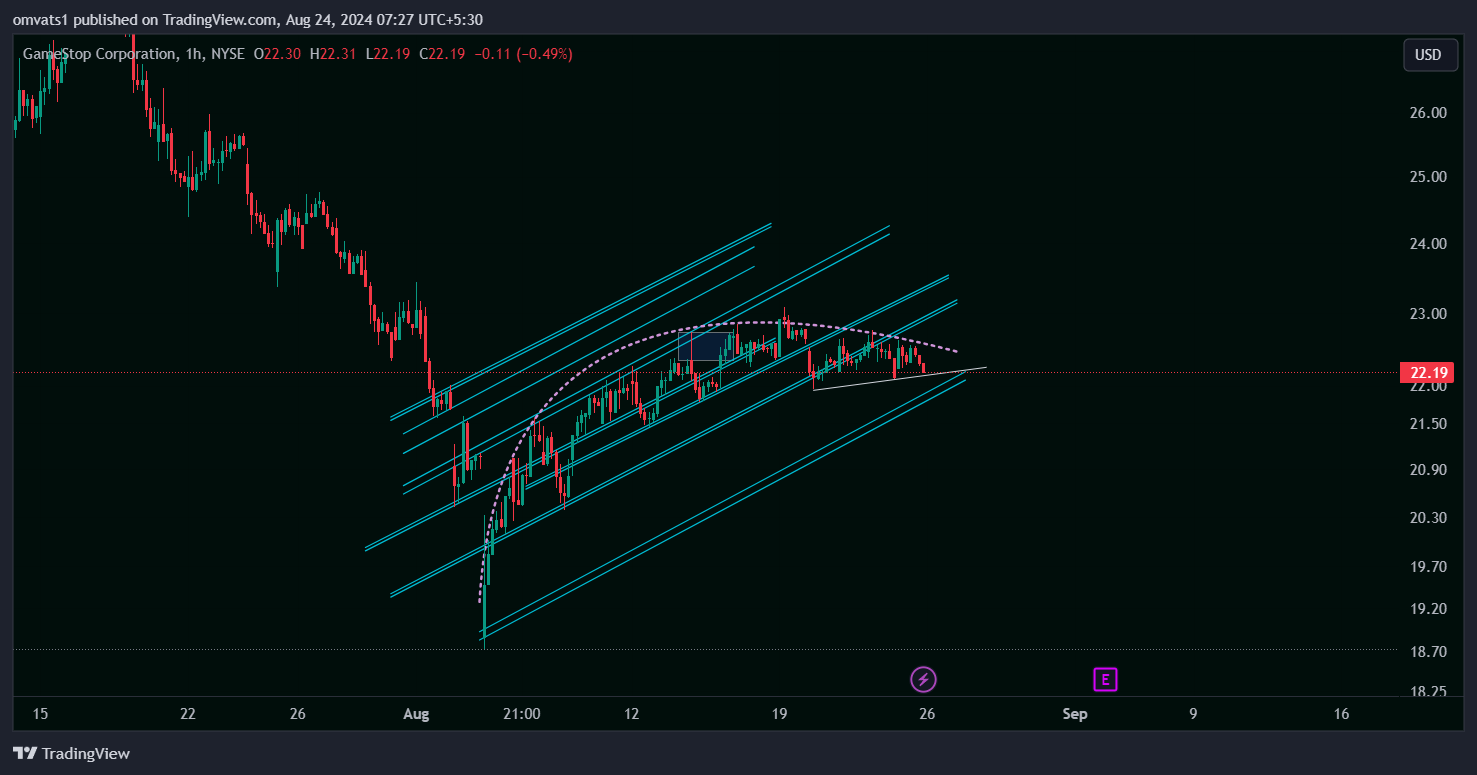Screen dimensions: 1477x775
Task: Click the purple lightning event icon
Action: [x=923, y=680]
